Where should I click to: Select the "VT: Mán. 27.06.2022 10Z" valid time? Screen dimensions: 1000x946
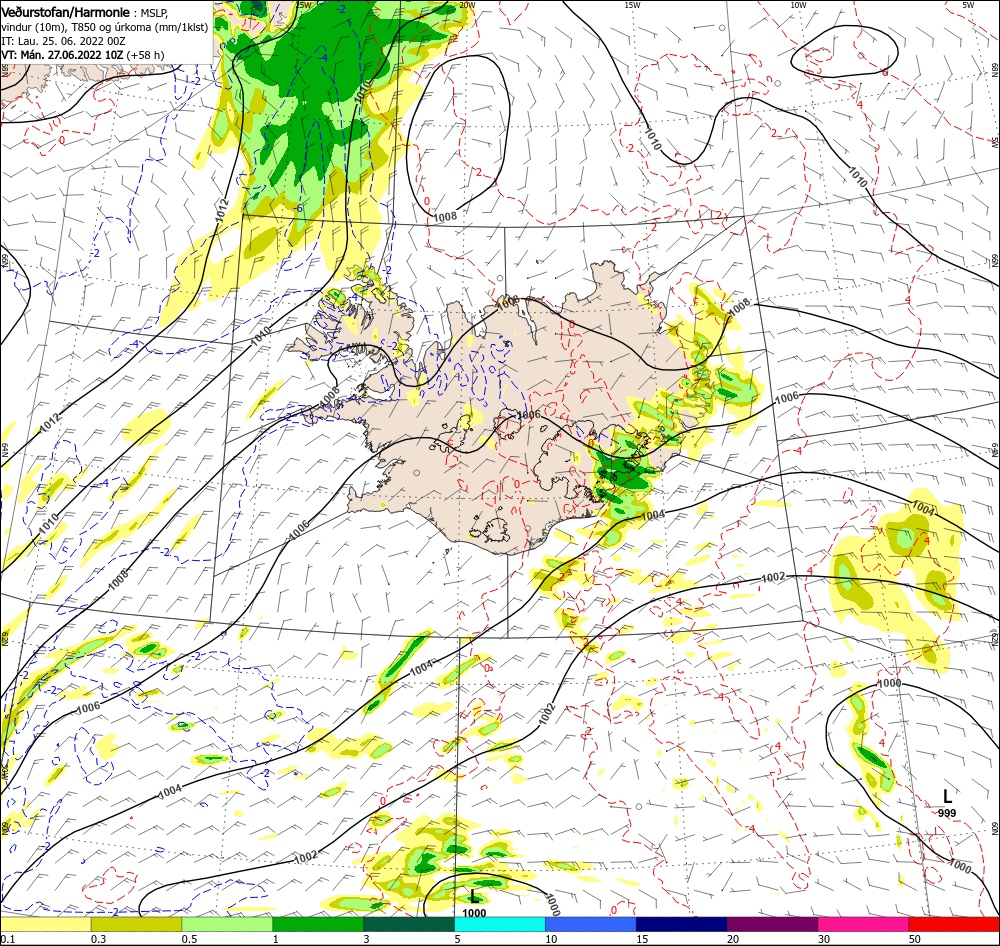pyautogui.click(x=62, y=55)
